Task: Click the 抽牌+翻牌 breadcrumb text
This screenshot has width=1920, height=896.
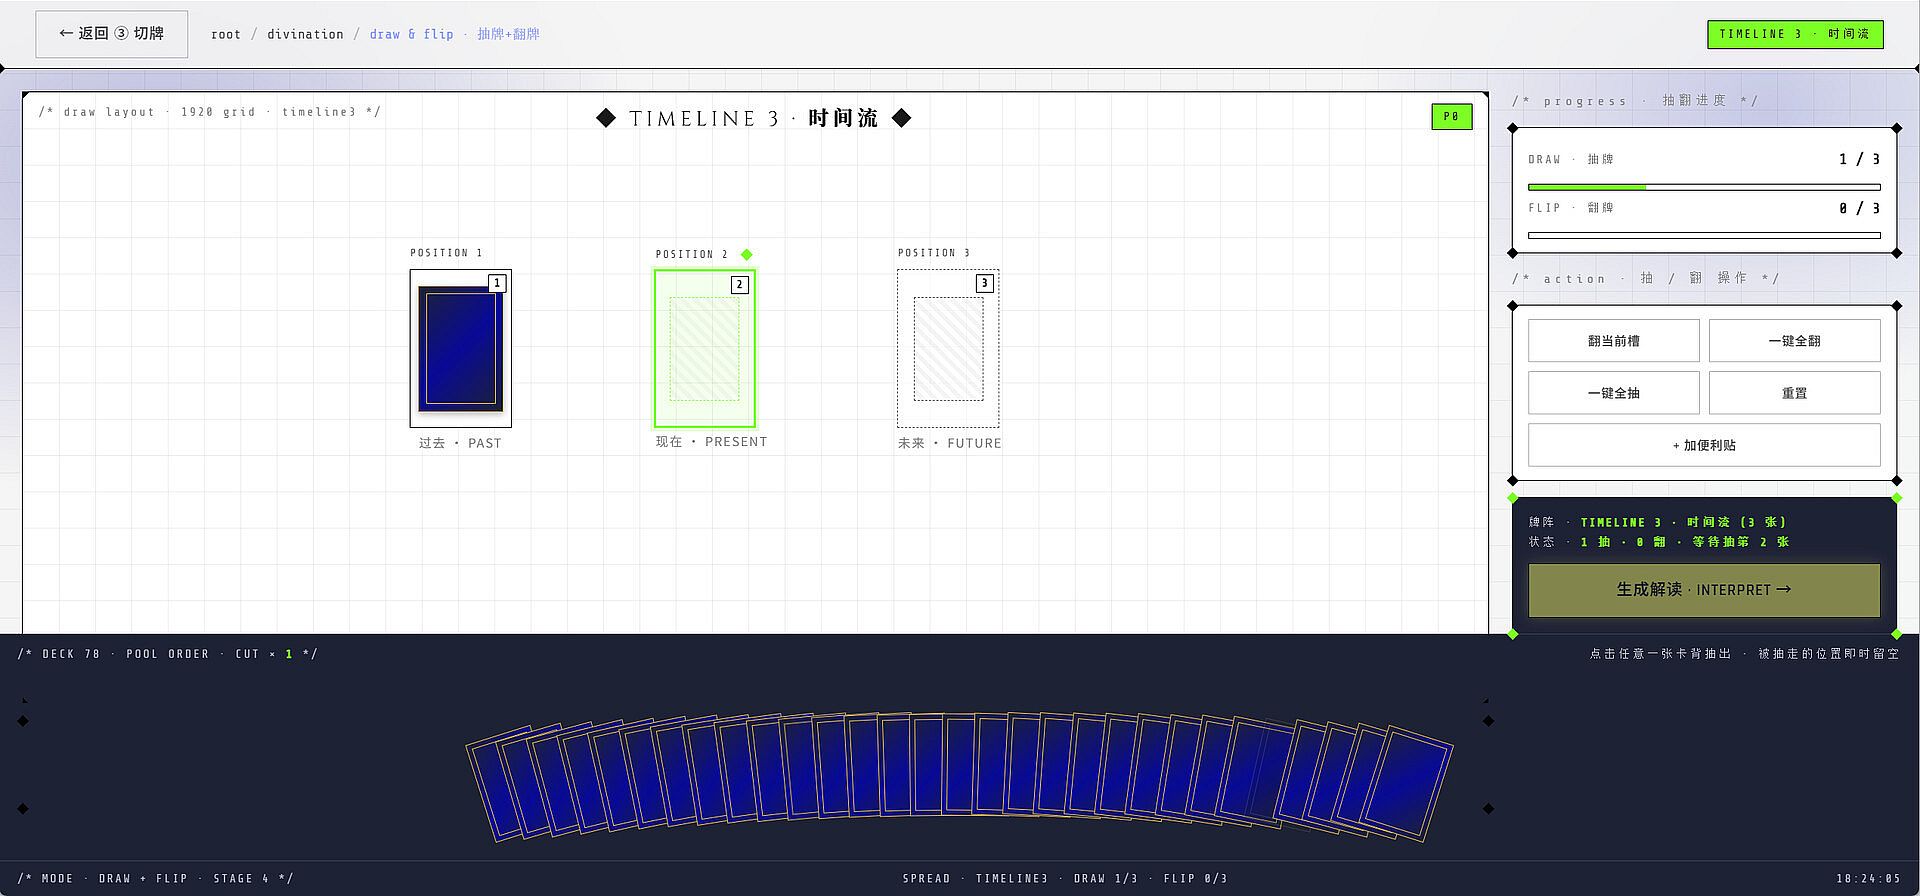Action: click(508, 34)
